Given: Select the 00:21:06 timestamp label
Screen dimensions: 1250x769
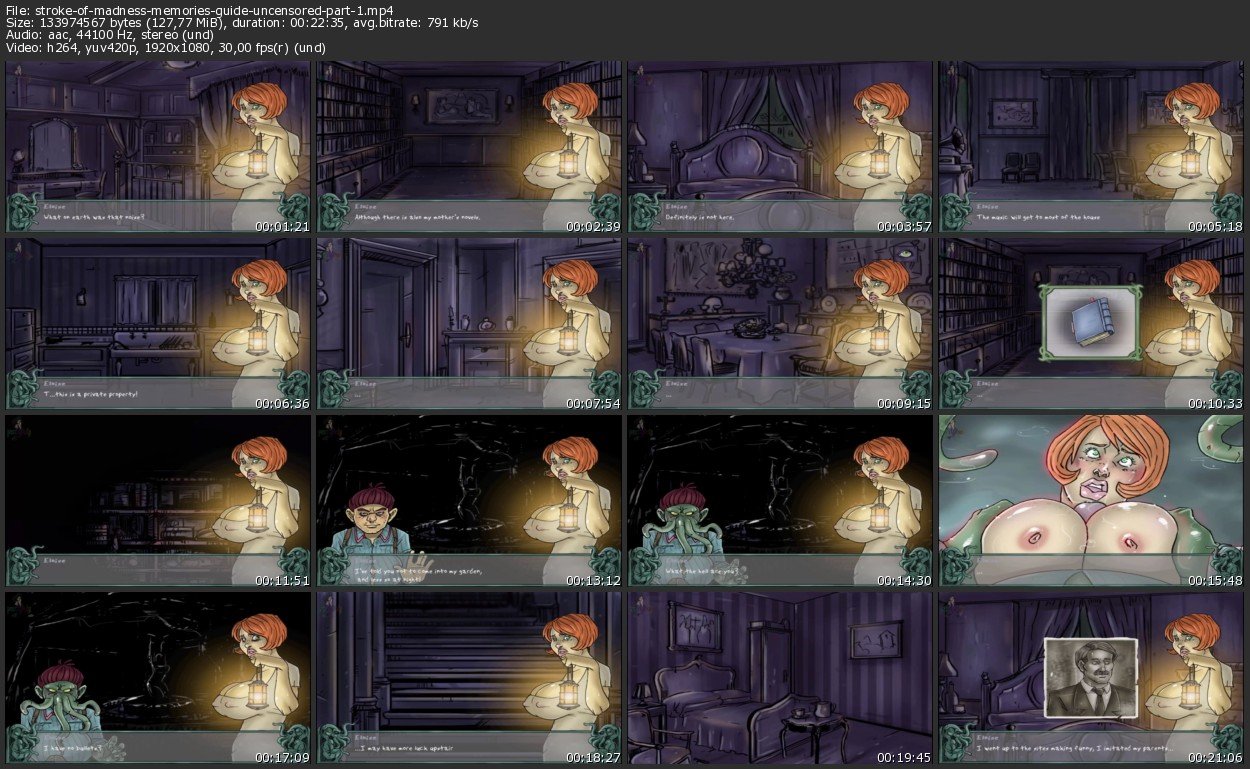Looking at the screenshot, I should [1213, 756].
